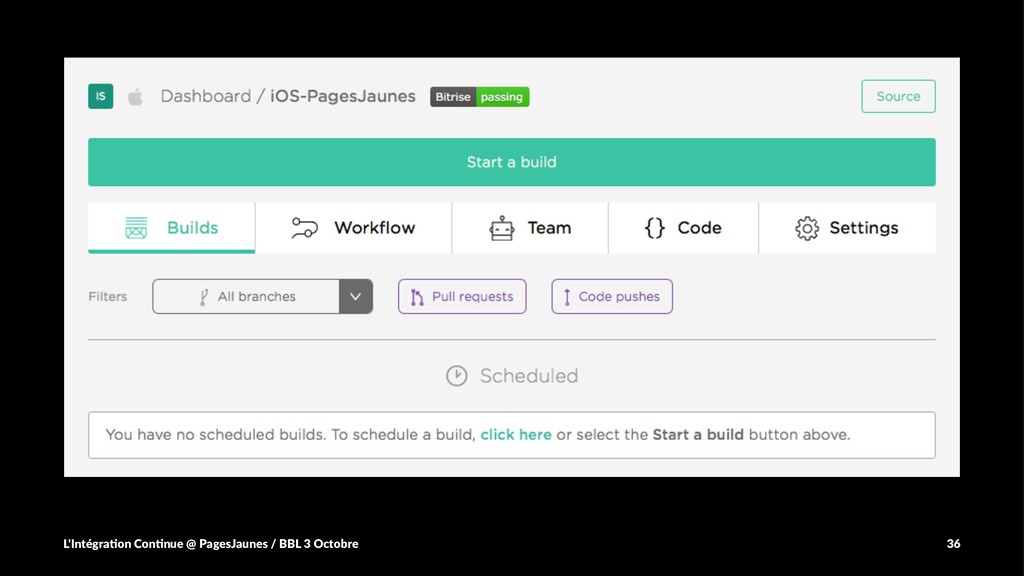Click the Filters label
This screenshot has width=1024, height=576.
click(108, 296)
